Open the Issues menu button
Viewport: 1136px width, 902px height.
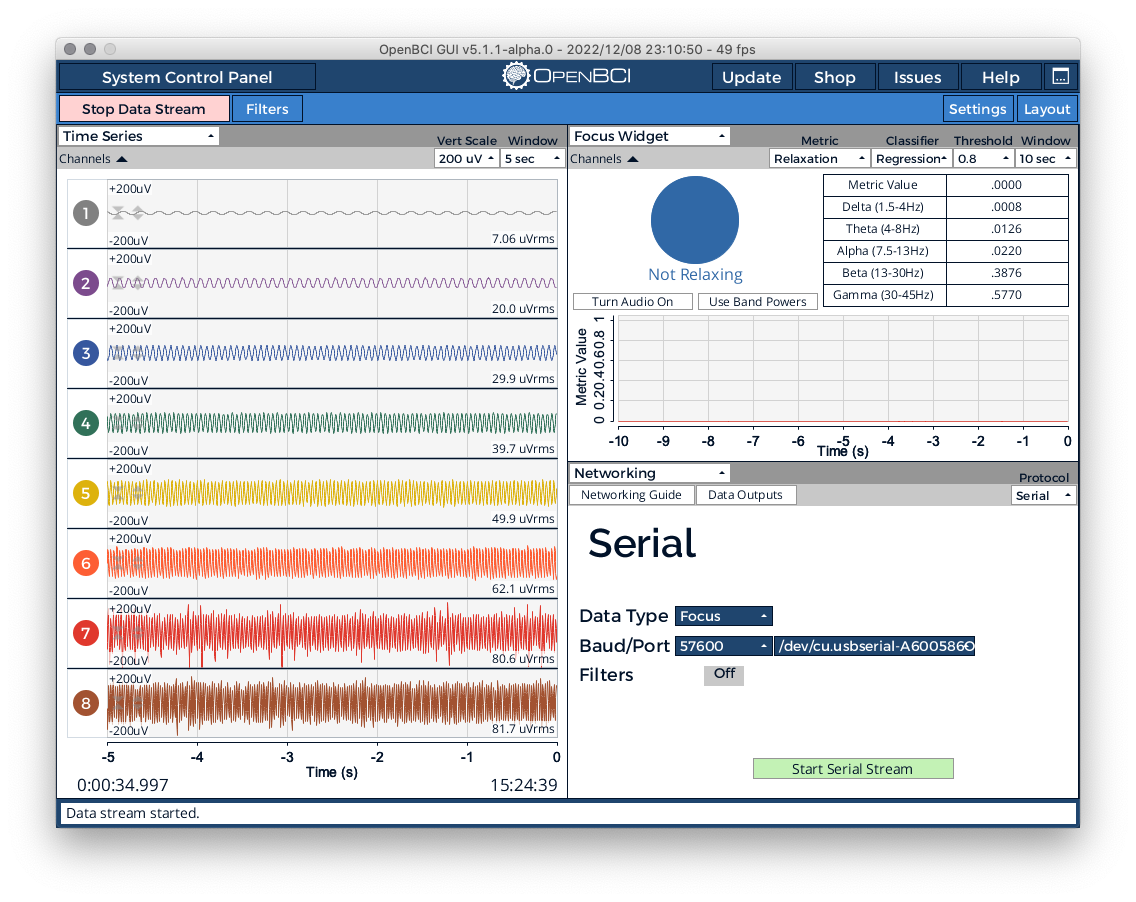[917, 77]
